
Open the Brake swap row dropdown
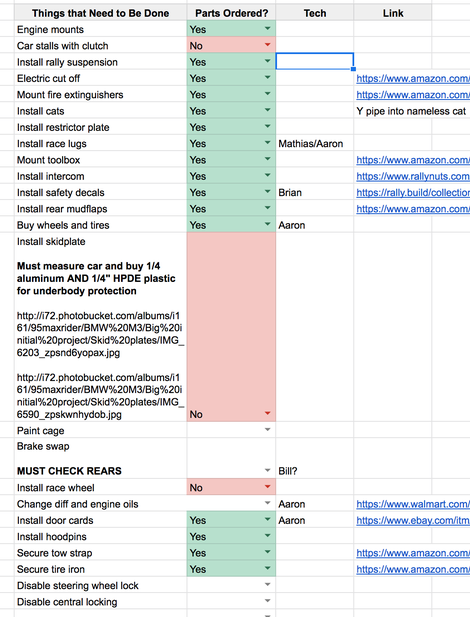point(268,471)
